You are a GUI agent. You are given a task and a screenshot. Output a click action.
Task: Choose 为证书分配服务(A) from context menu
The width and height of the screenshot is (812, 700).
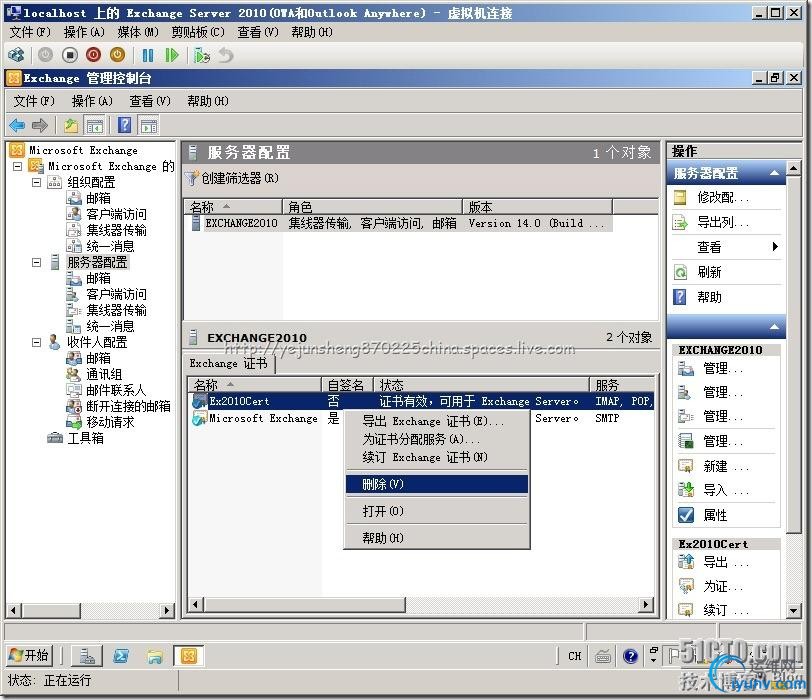click(x=437, y=439)
